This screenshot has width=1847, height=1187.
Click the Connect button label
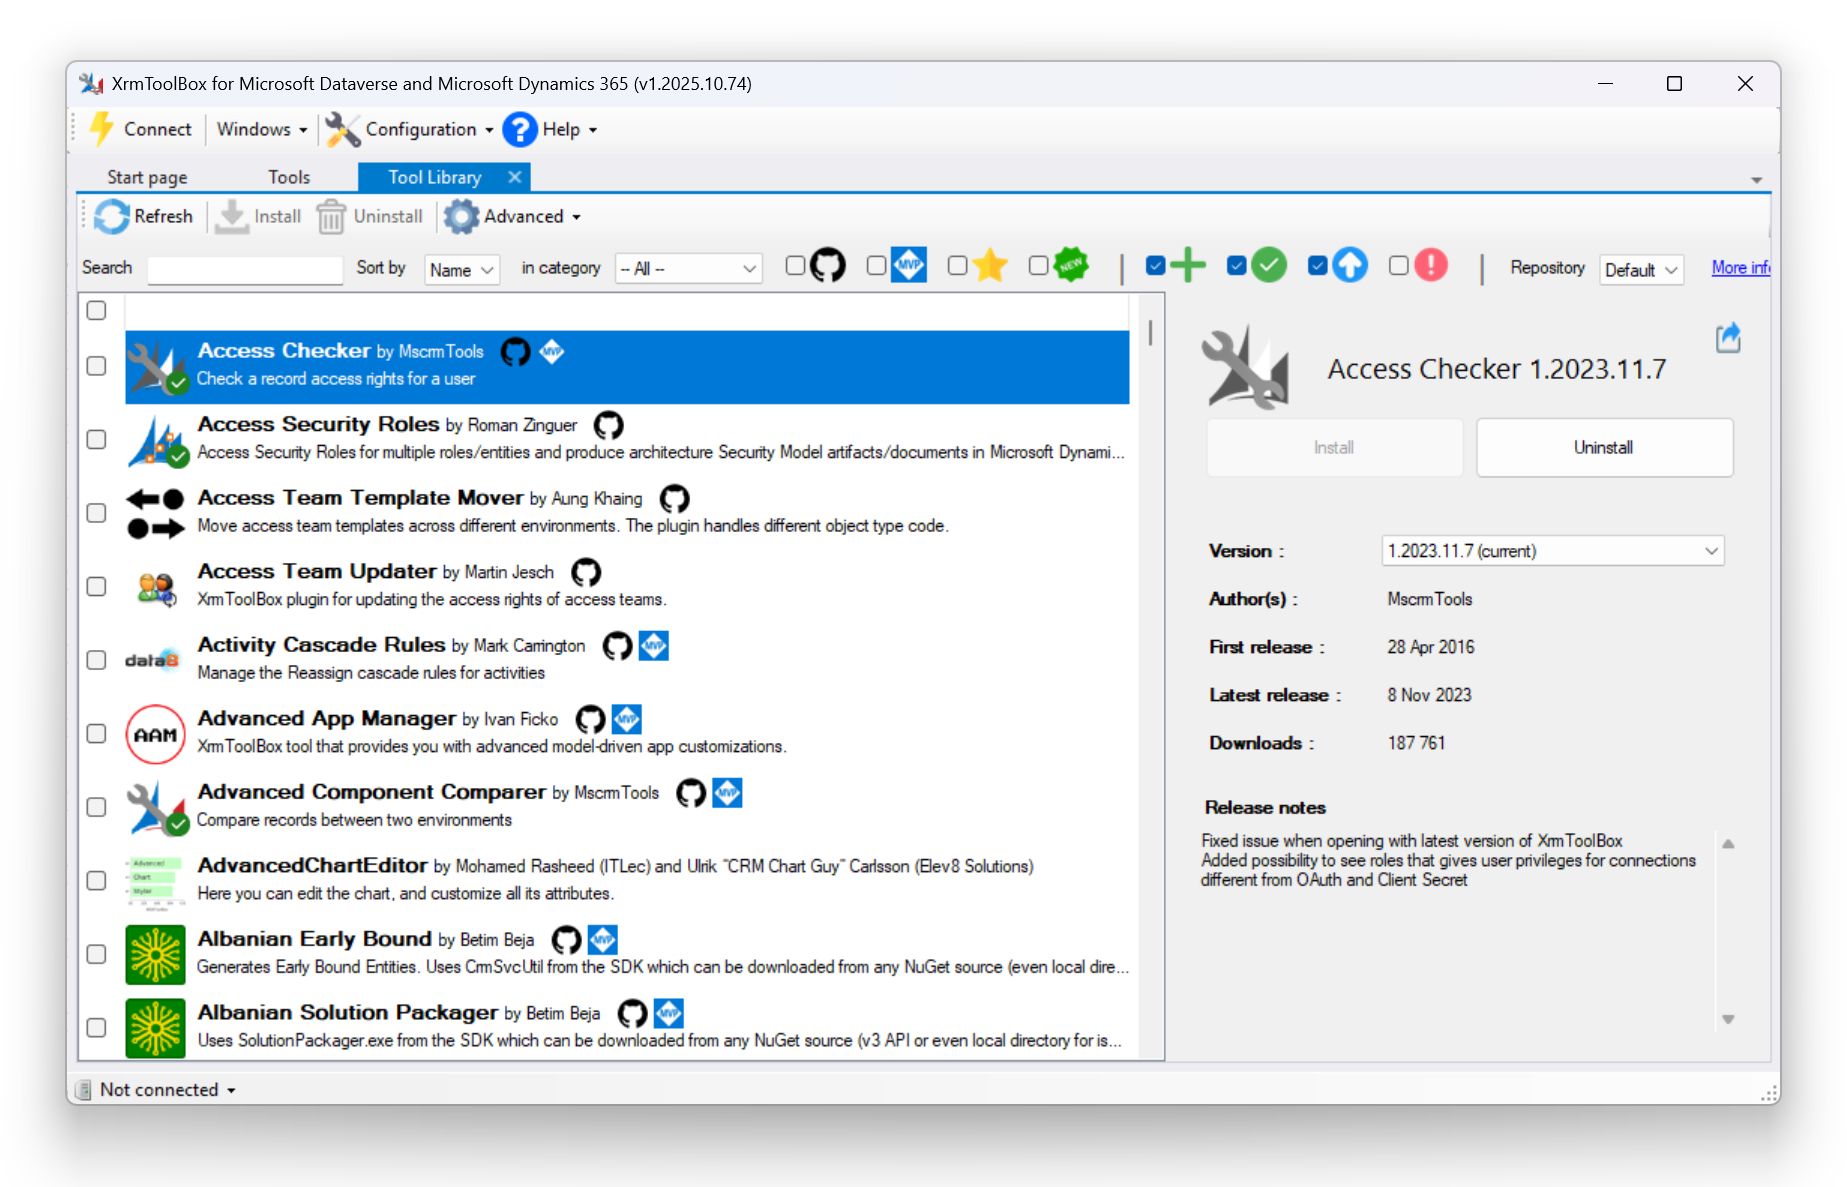(x=157, y=129)
